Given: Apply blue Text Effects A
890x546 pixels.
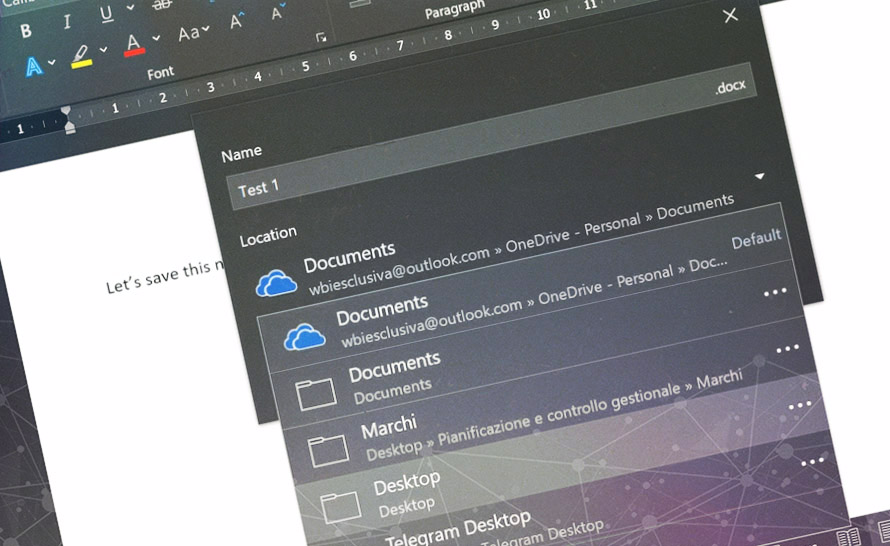Looking at the screenshot, I should 33,67.
